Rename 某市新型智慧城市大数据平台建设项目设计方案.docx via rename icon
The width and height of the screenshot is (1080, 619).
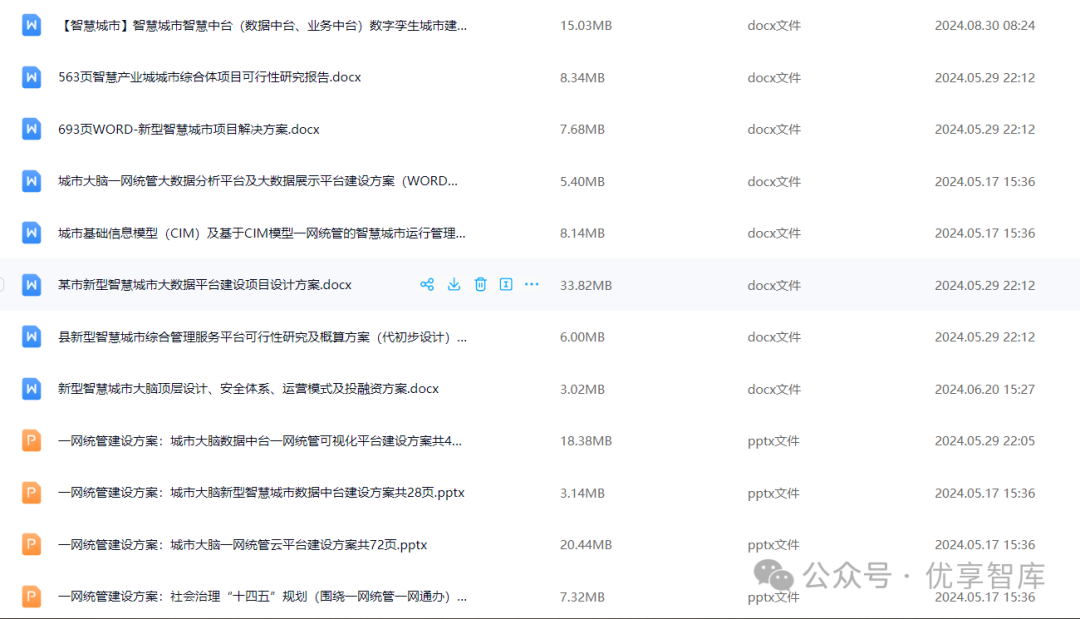tap(506, 284)
